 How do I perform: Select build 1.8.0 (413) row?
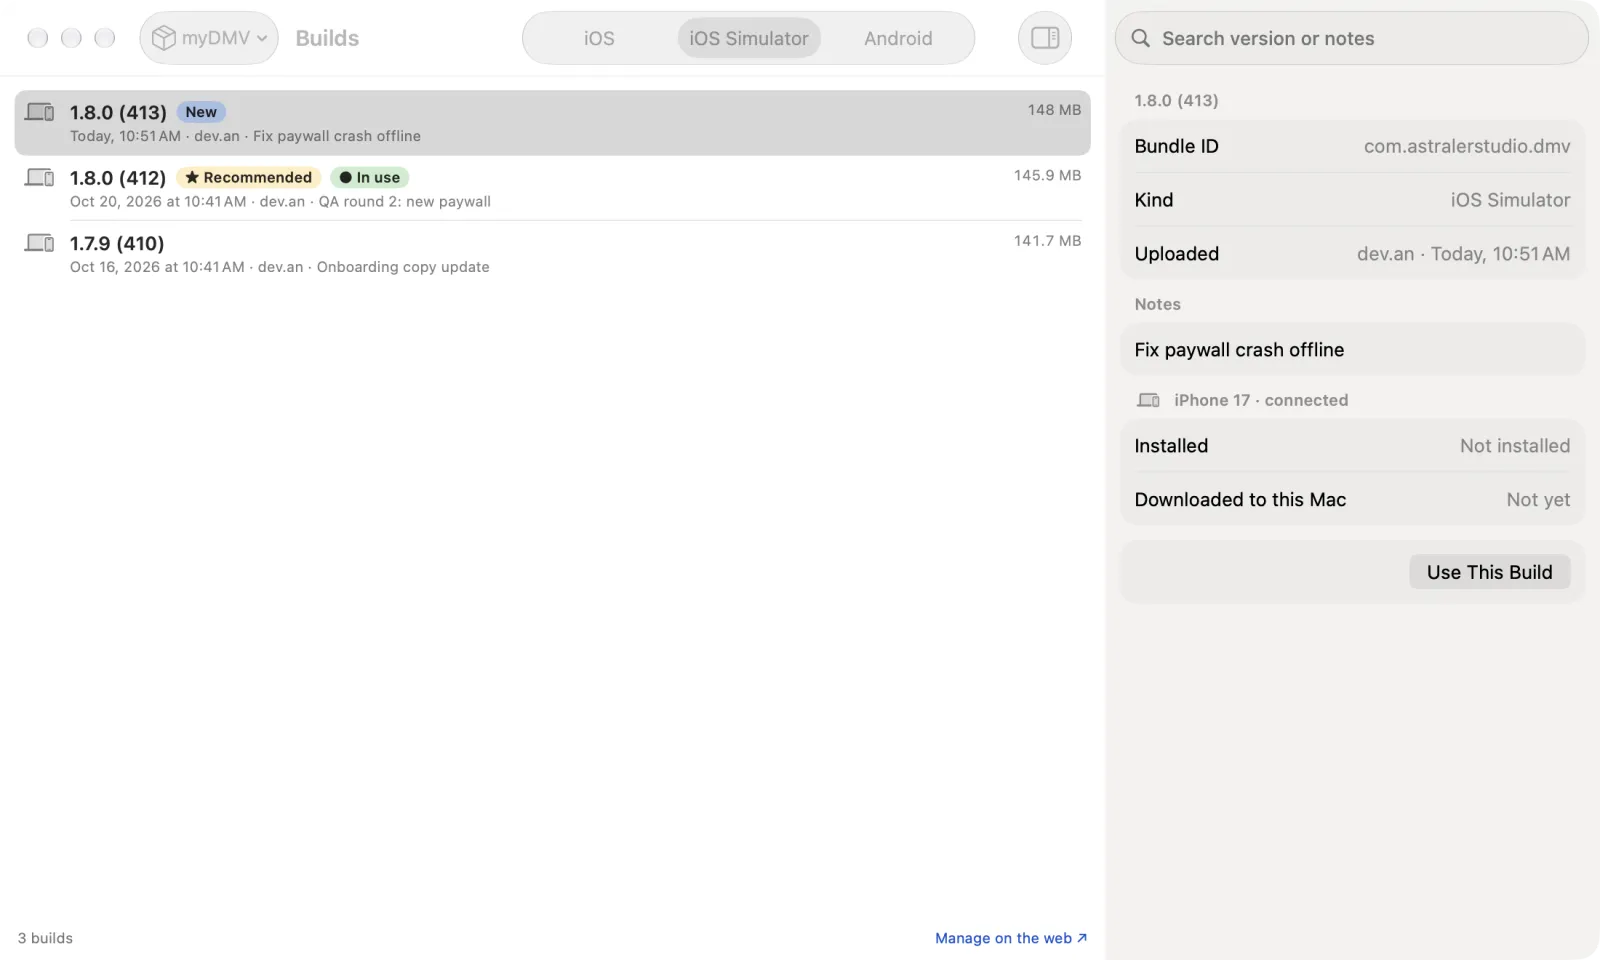coord(552,123)
